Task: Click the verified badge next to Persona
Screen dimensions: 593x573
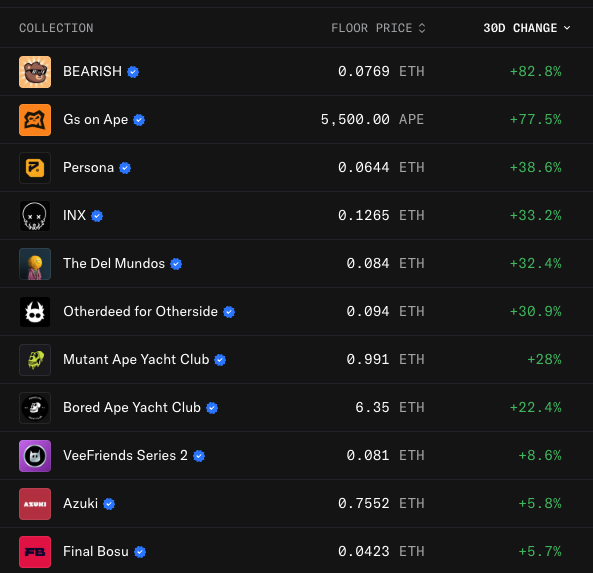Action: 125,168
